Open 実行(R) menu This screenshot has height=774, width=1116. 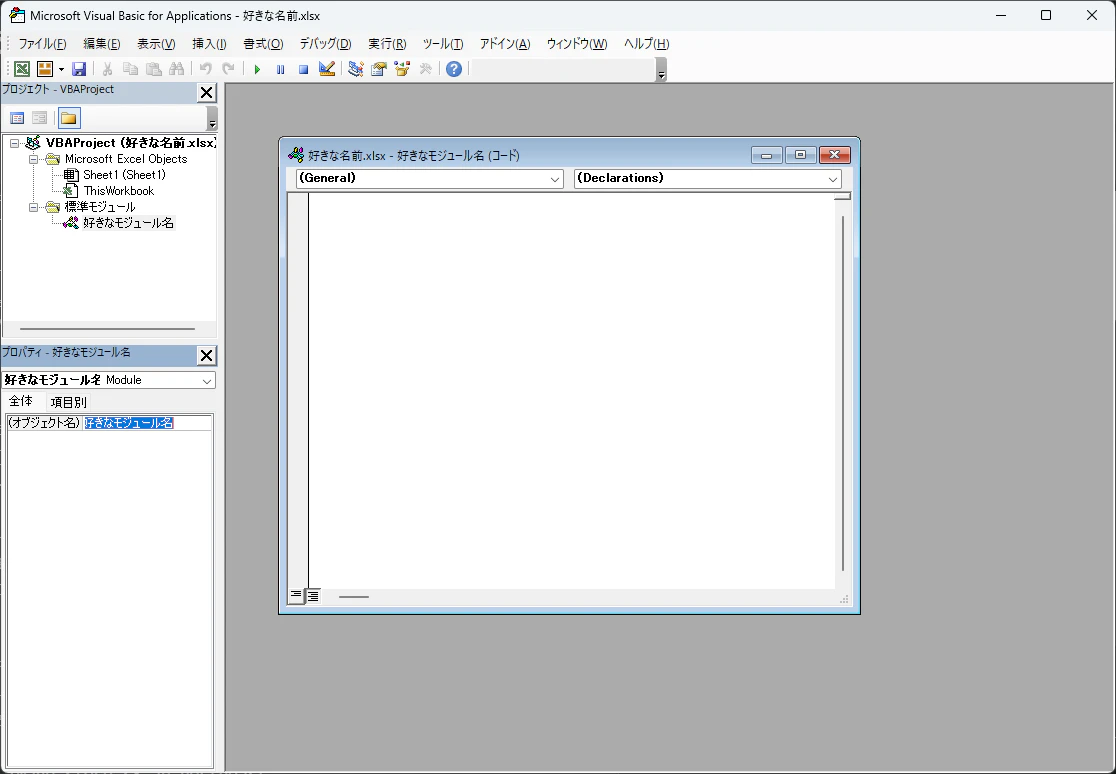tap(387, 43)
